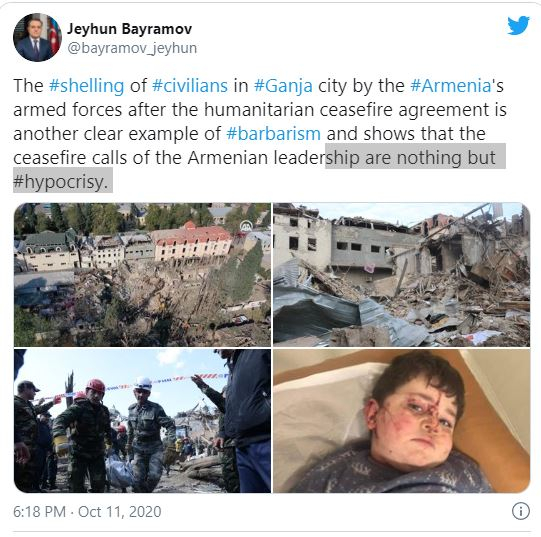View the injured child photo
541x537 pixels.
[x=401, y=421]
